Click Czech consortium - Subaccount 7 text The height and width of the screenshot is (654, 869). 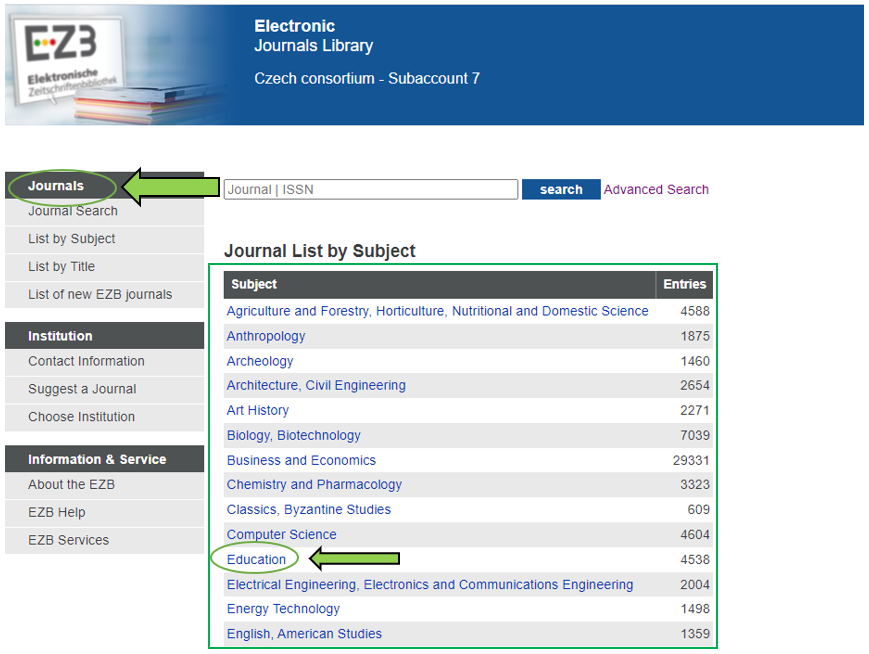pyautogui.click(x=367, y=79)
